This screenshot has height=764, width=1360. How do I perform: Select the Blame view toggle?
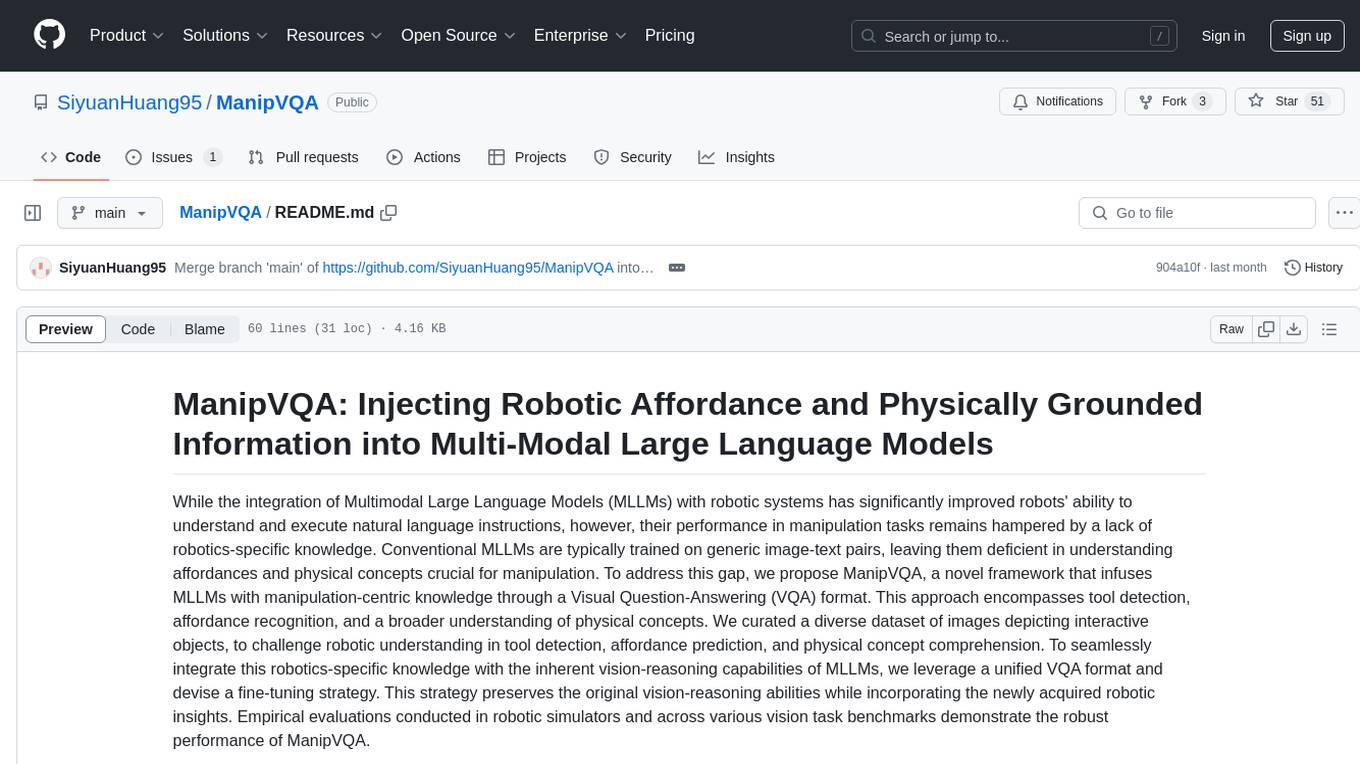pos(205,329)
